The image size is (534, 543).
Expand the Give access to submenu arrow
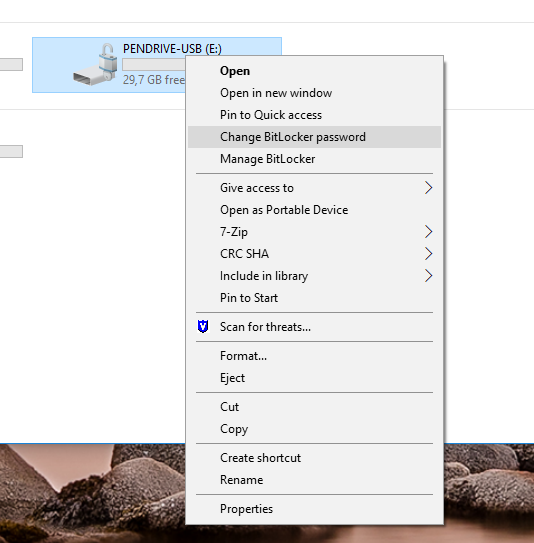click(429, 188)
